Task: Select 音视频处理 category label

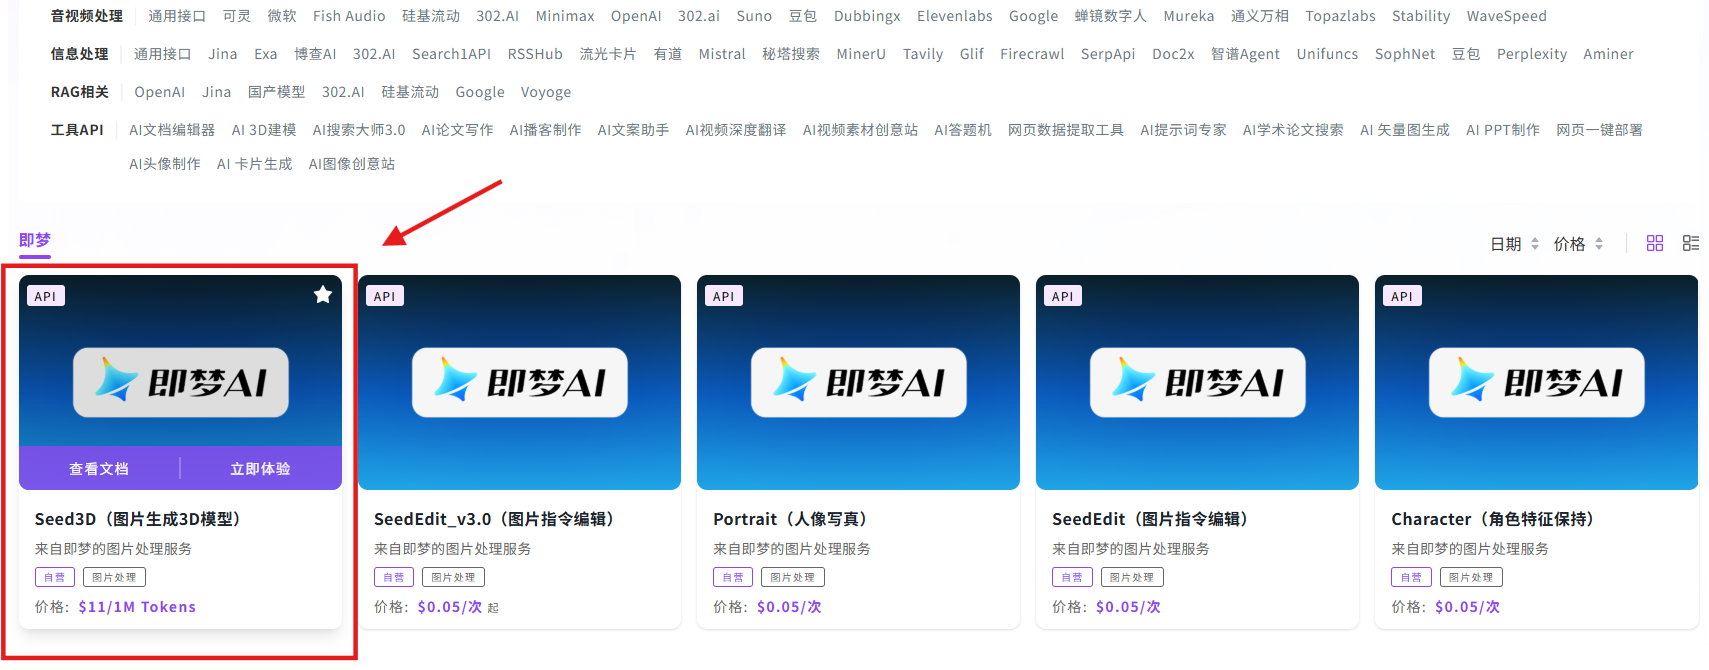Action: (x=87, y=16)
